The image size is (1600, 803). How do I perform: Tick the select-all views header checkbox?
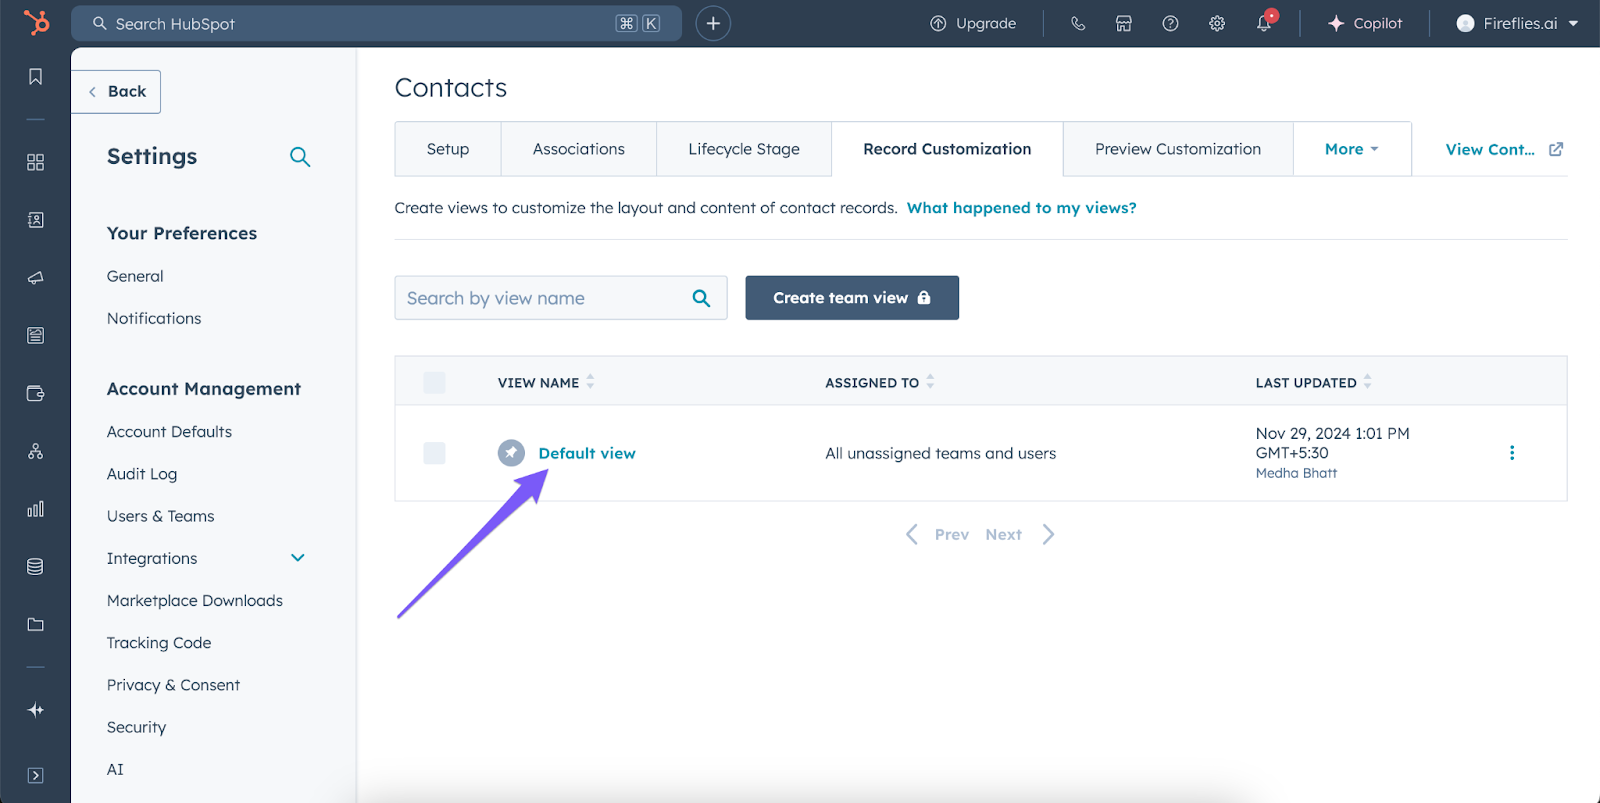tap(434, 382)
